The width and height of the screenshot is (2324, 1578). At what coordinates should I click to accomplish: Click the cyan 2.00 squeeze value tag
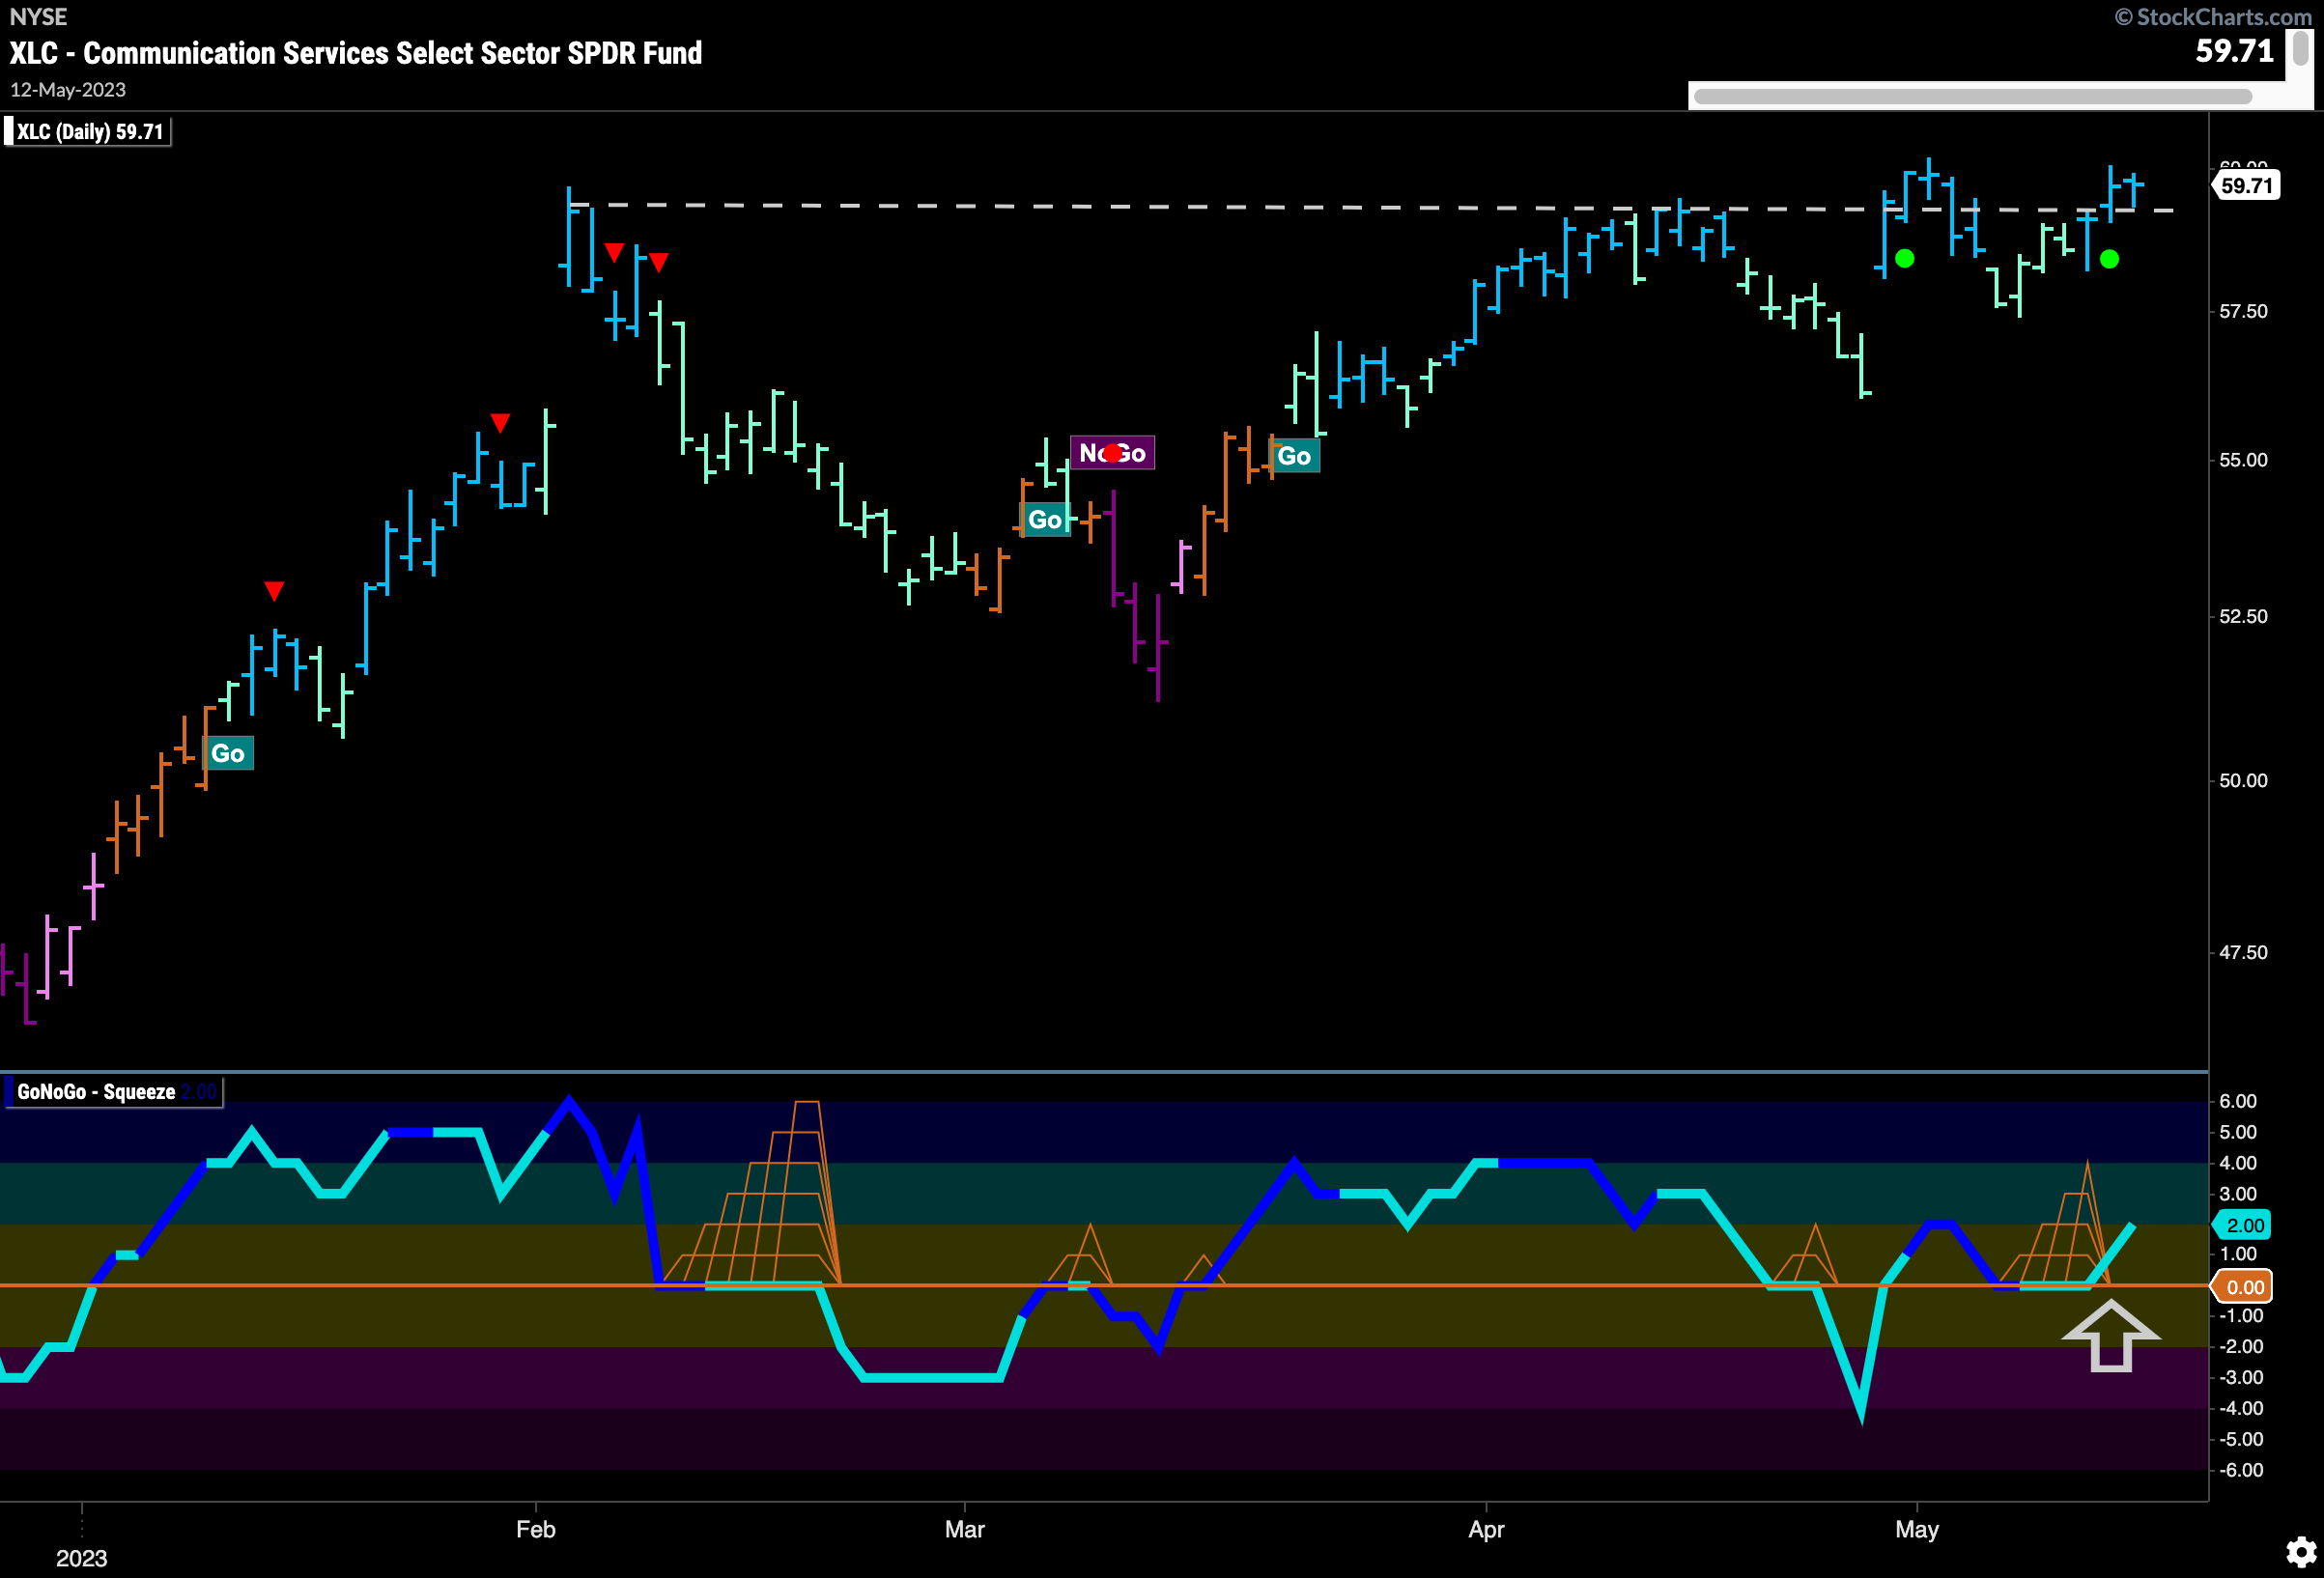[x=2242, y=1225]
